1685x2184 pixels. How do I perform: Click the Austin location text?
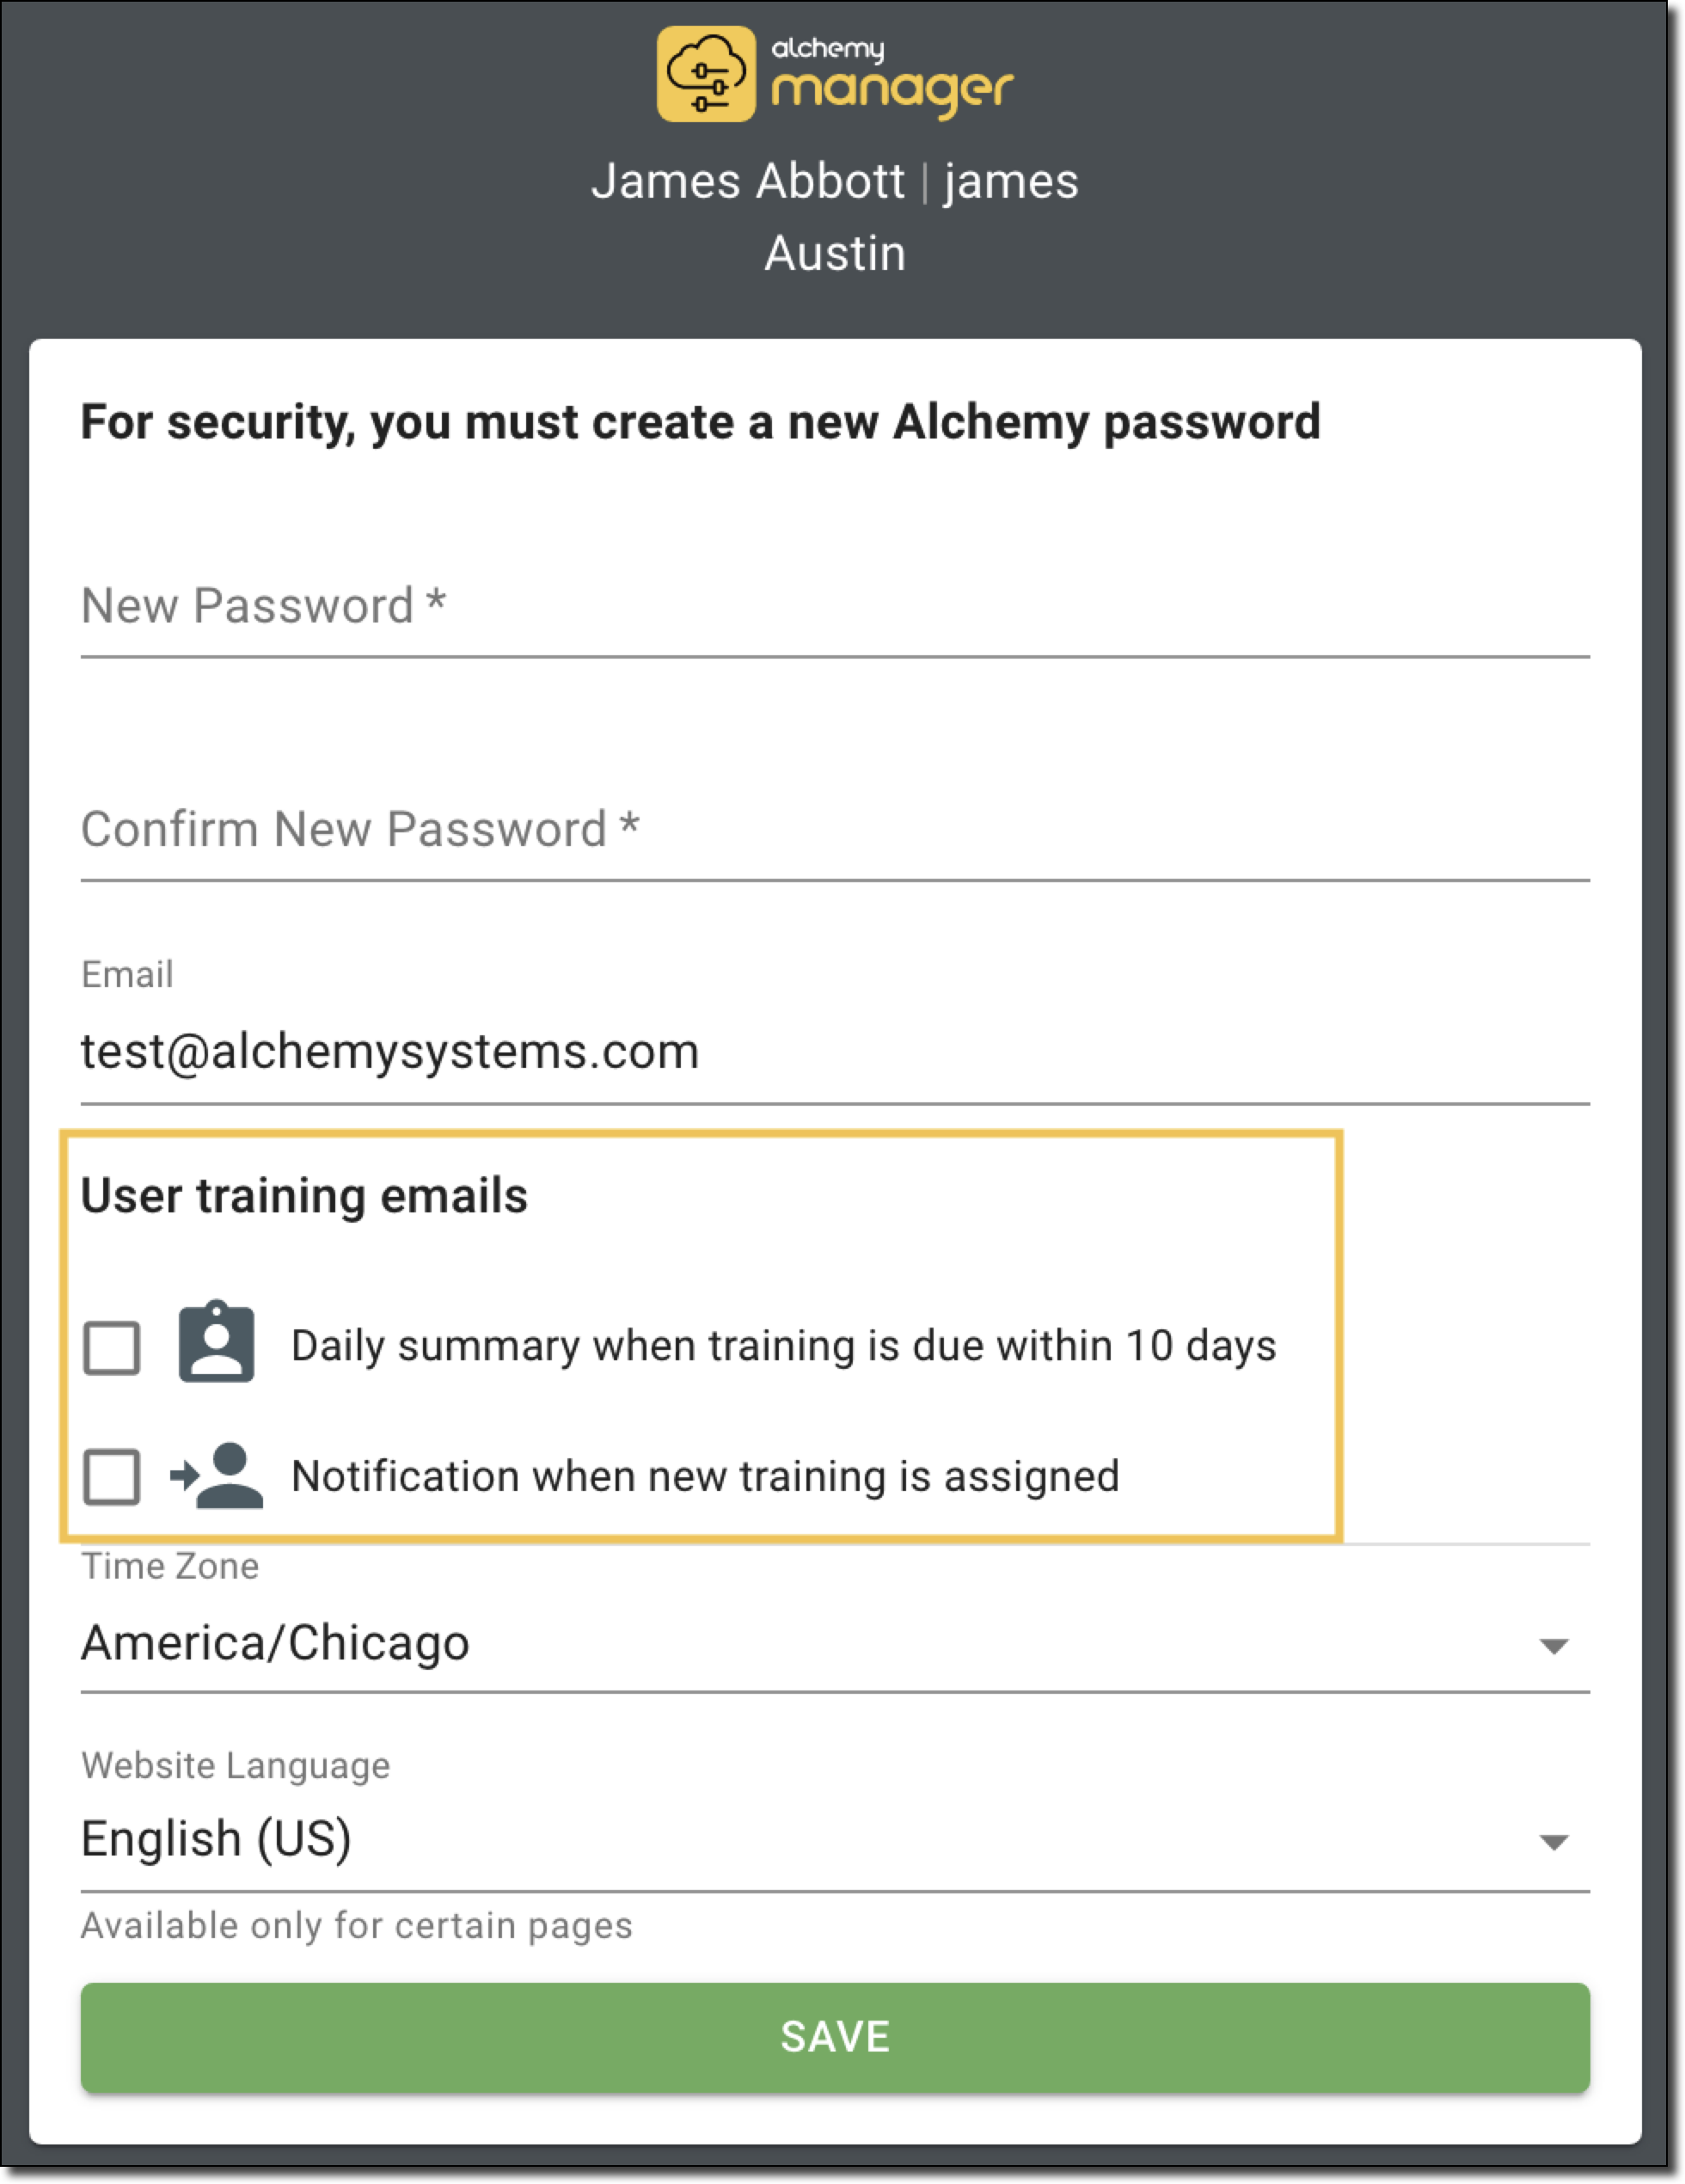pos(835,254)
